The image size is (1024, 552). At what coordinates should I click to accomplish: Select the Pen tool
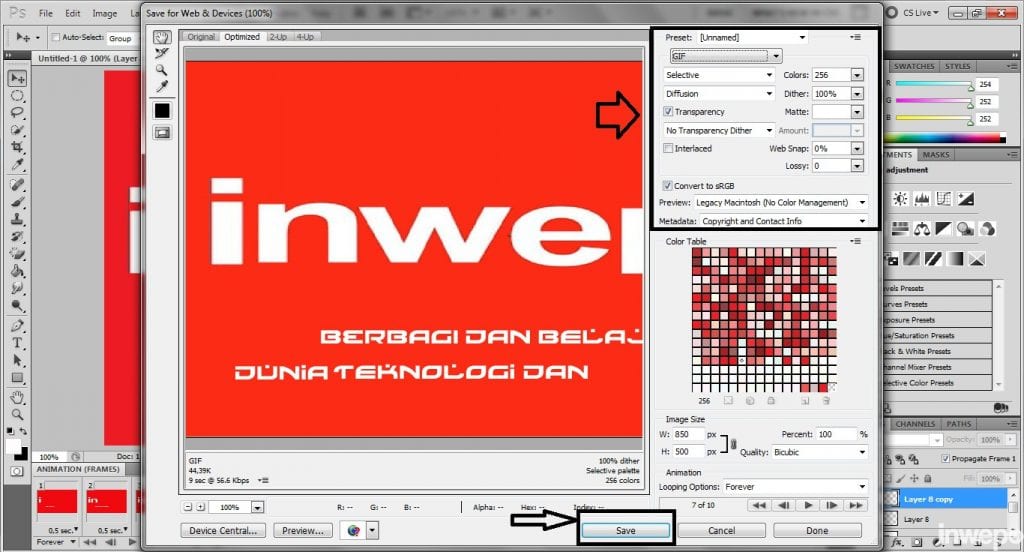point(18,325)
